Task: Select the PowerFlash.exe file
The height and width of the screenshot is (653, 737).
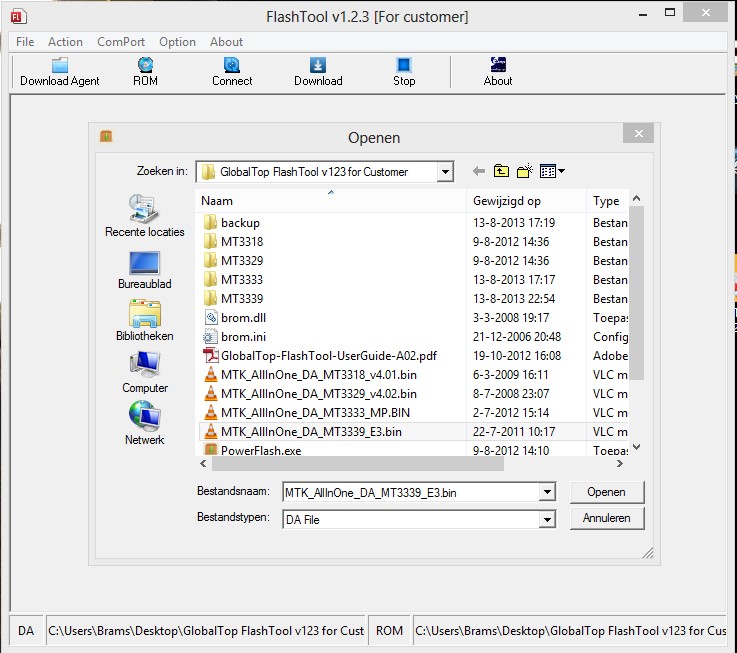Action: pos(261,450)
